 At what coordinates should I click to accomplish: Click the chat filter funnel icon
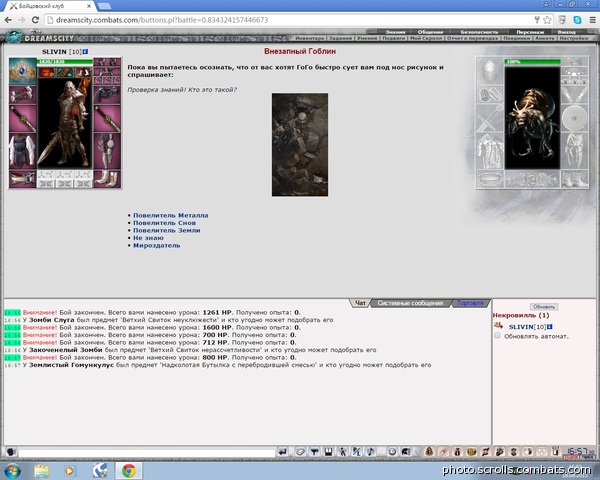tap(314, 452)
